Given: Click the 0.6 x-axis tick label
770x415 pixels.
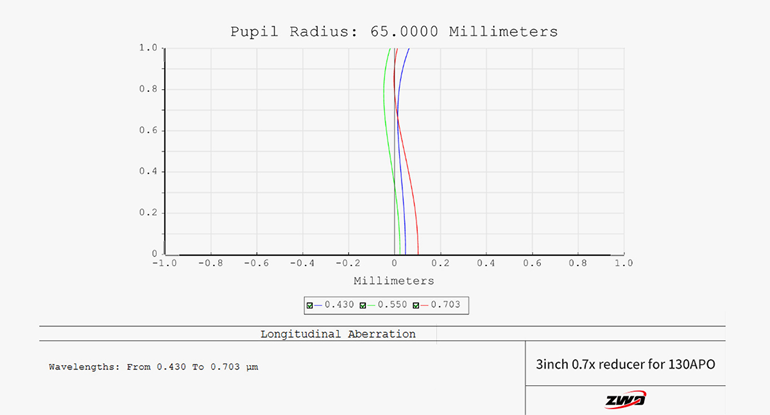Looking at the screenshot, I should tap(532, 264).
